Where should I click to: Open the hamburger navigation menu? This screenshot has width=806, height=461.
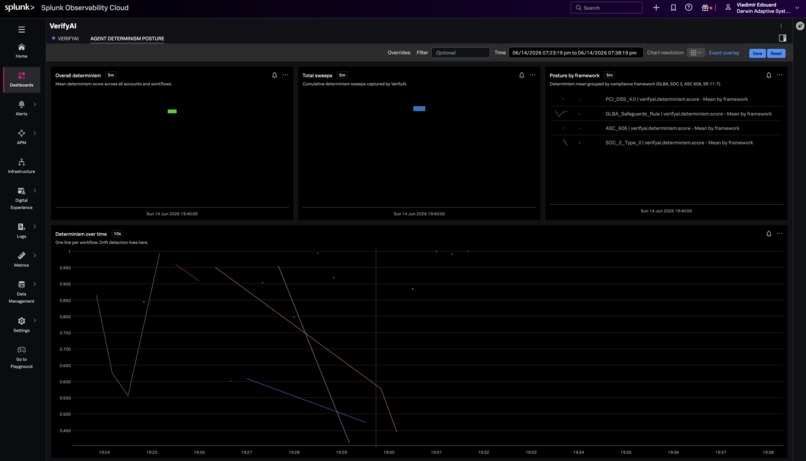[x=22, y=30]
